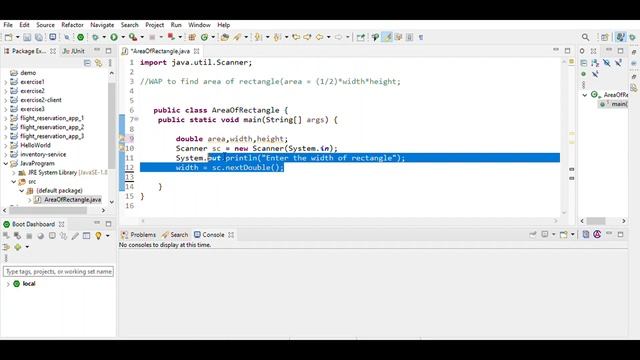Viewport: 640px width, 360px height.
Task: Click the green Boot Dashboard toolbar icon
Action: (80, 37)
